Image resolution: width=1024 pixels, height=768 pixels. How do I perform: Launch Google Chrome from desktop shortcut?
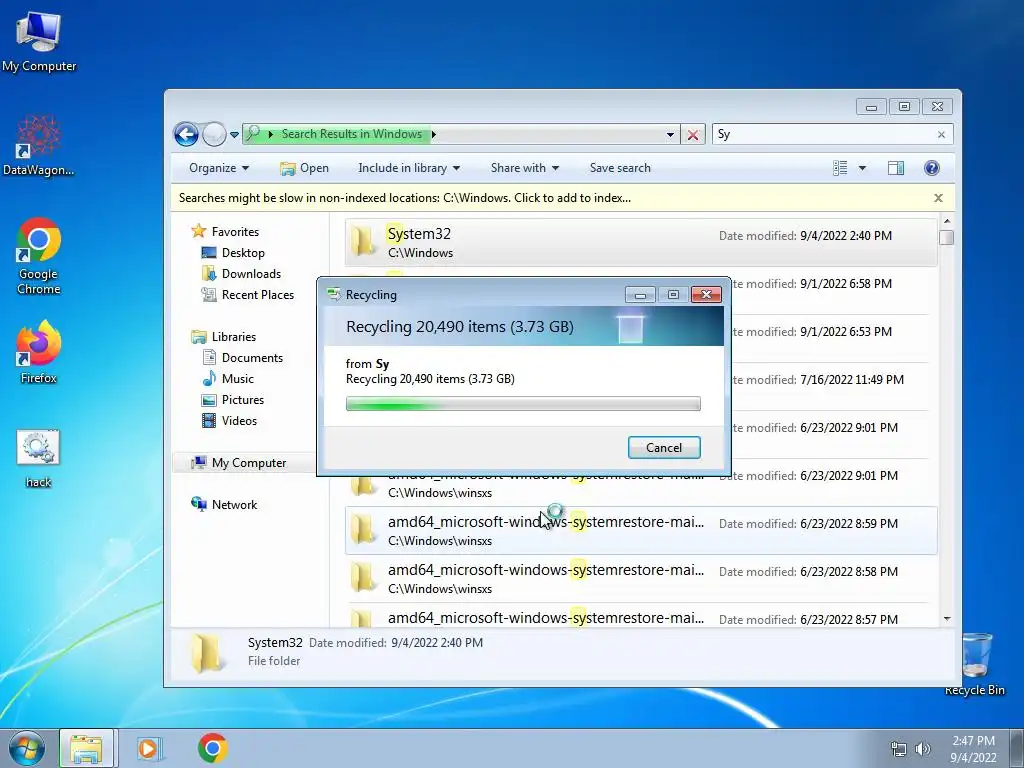tap(39, 256)
